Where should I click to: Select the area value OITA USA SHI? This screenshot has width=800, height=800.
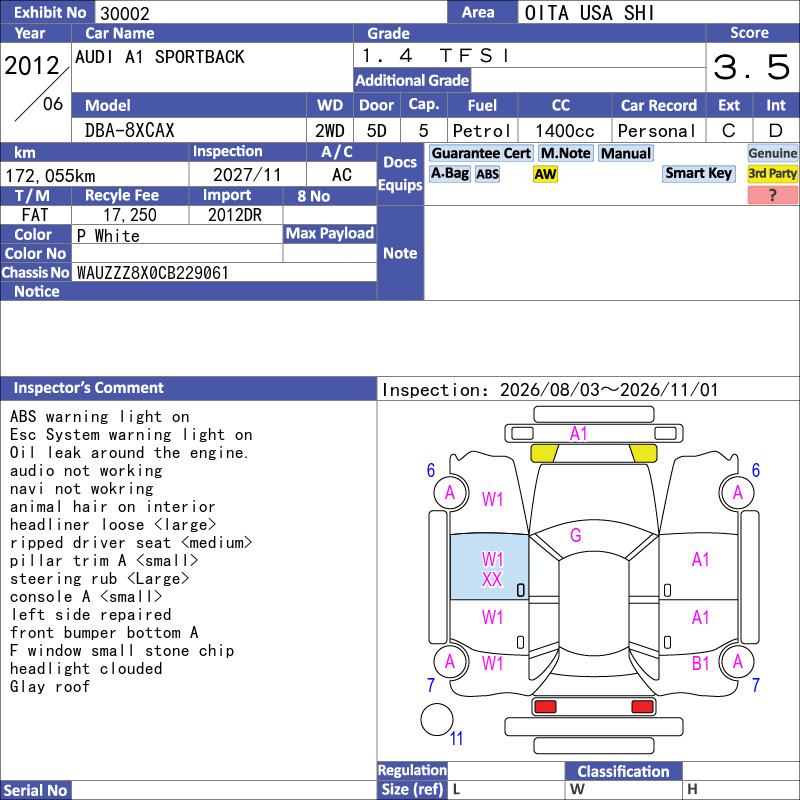coord(589,13)
